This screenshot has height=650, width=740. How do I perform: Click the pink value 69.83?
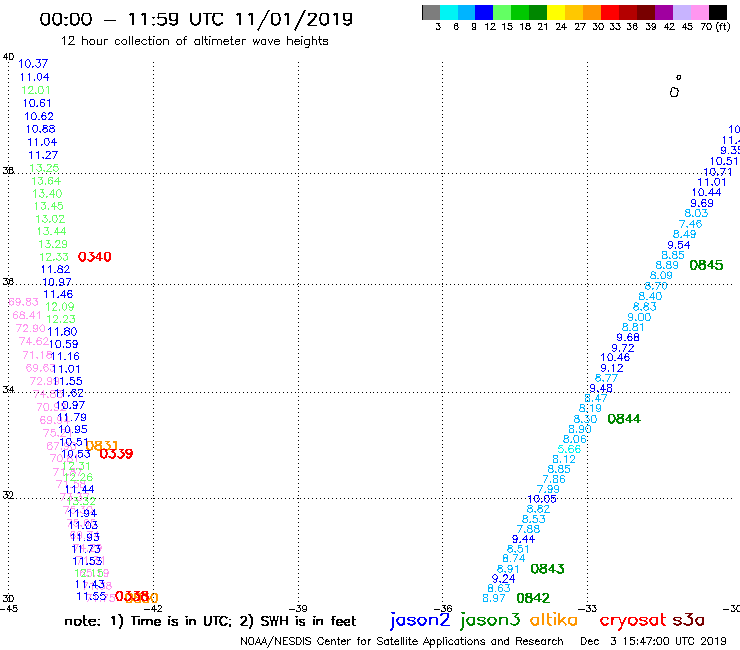(24, 302)
